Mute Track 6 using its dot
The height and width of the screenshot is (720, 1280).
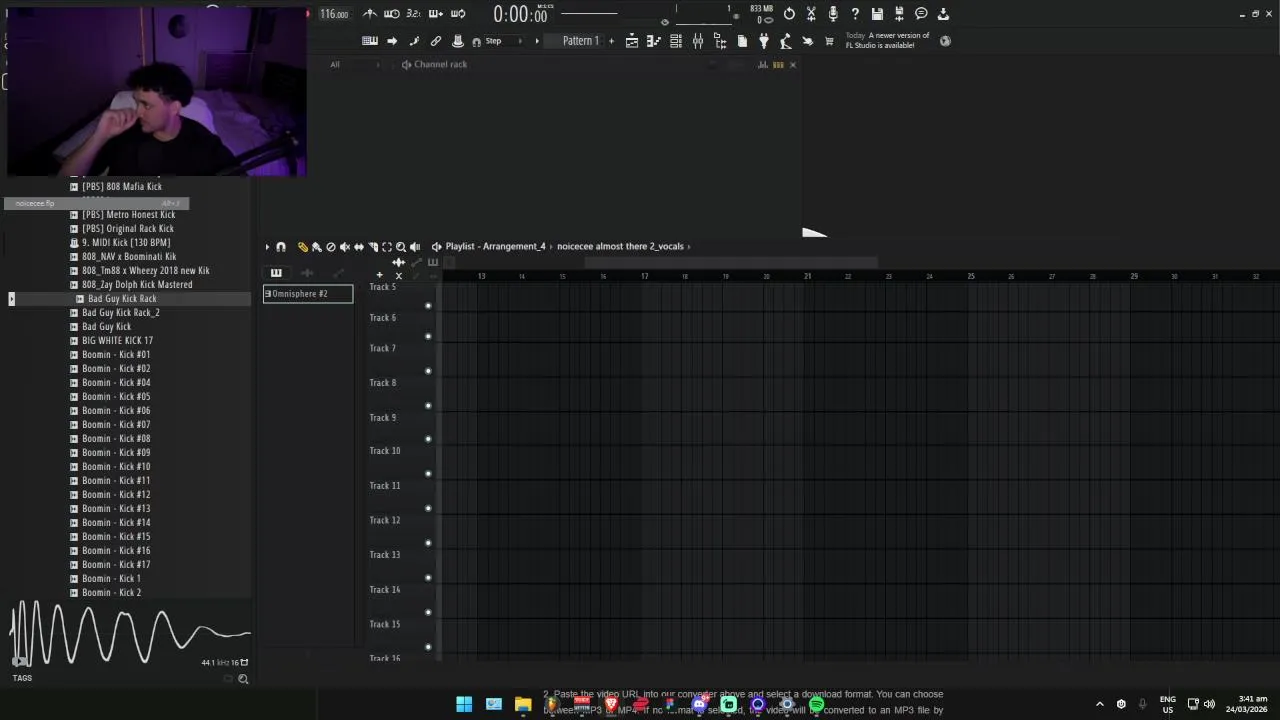coord(428,337)
